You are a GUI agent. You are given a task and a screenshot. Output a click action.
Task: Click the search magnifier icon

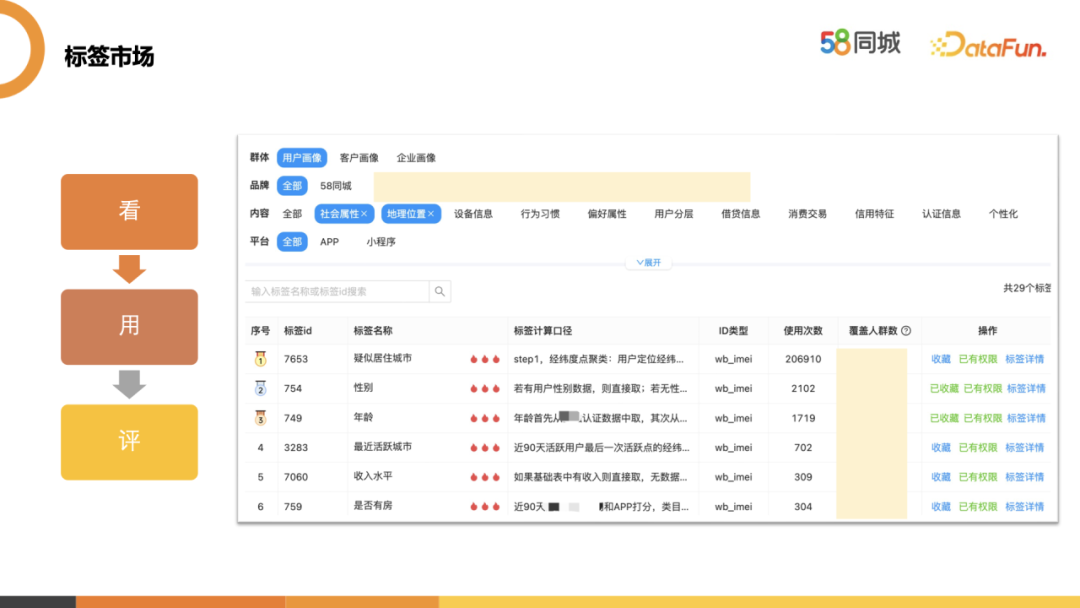click(439, 291)
